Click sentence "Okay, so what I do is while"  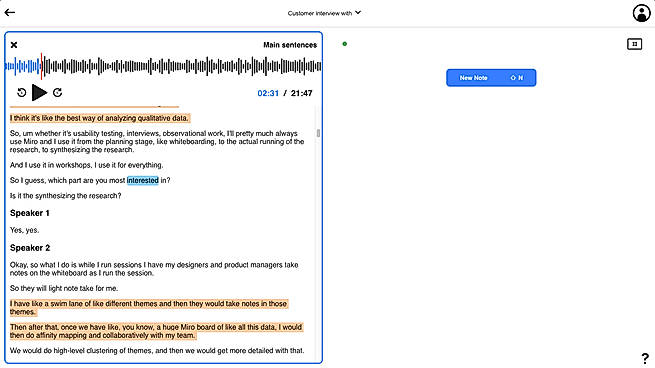(x=154, y=269)
